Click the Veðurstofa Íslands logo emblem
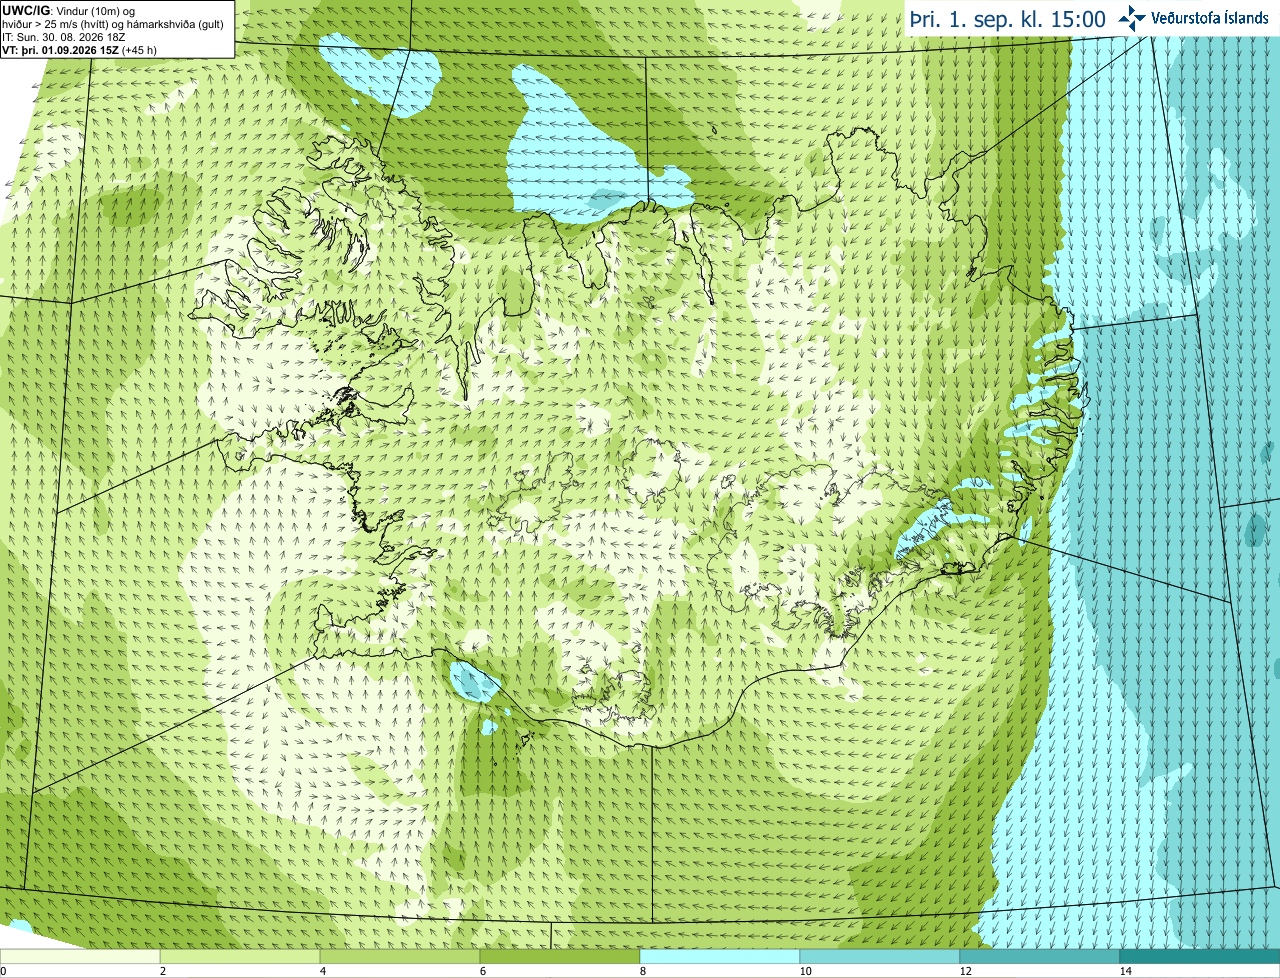The image size is (1280, 978). click(1132, 18)
